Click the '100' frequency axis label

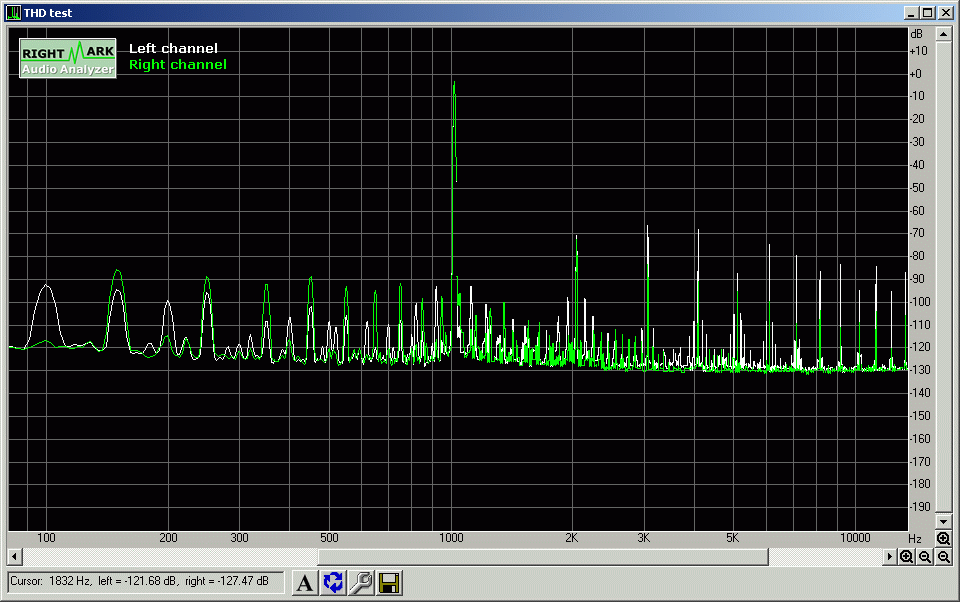[x=46, y=538]
